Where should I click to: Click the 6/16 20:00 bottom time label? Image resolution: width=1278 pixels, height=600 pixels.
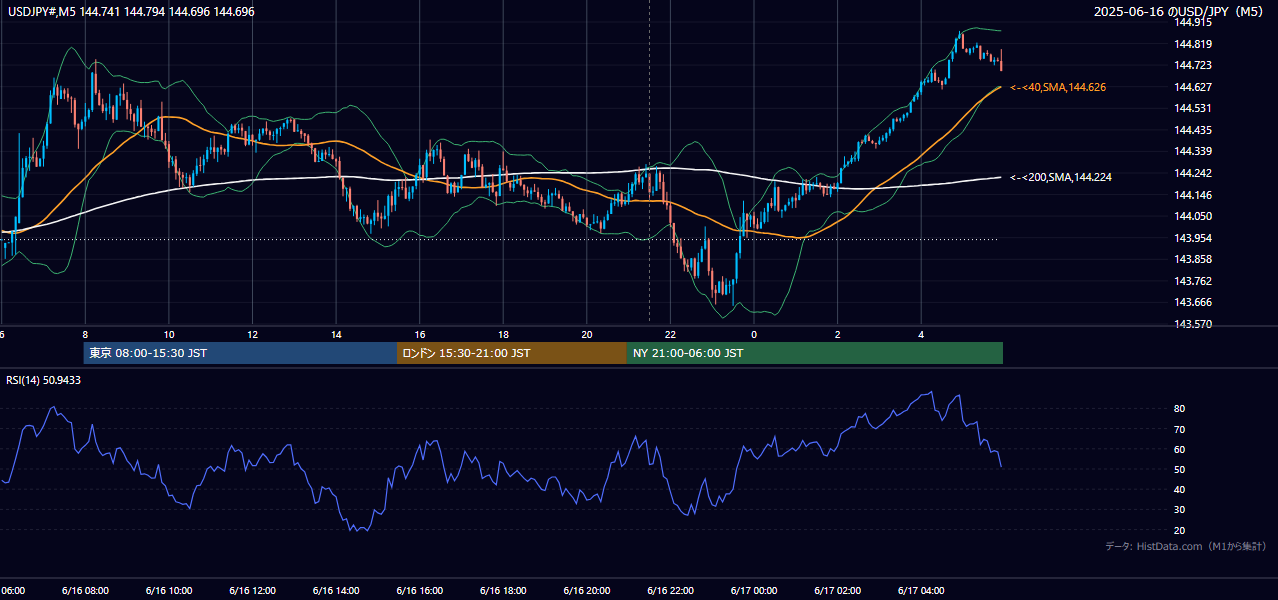click(587, 590)
